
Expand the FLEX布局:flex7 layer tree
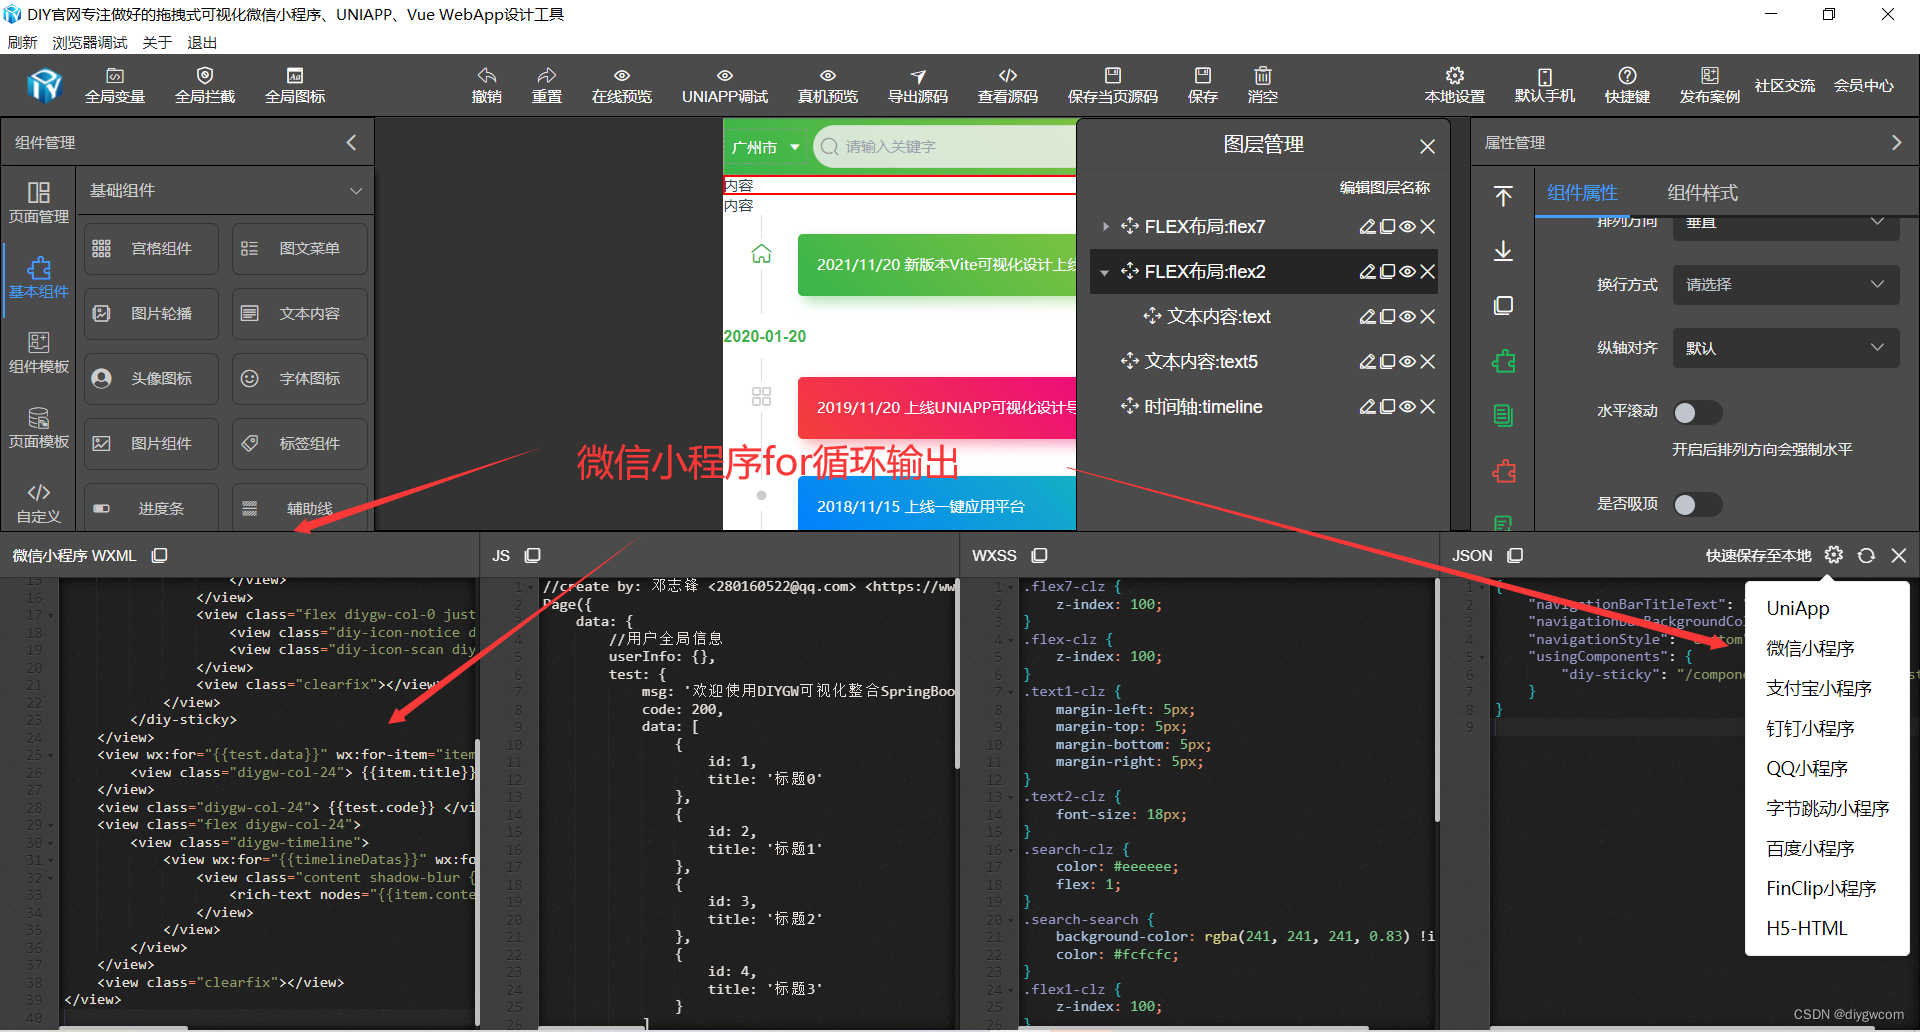1105,227
